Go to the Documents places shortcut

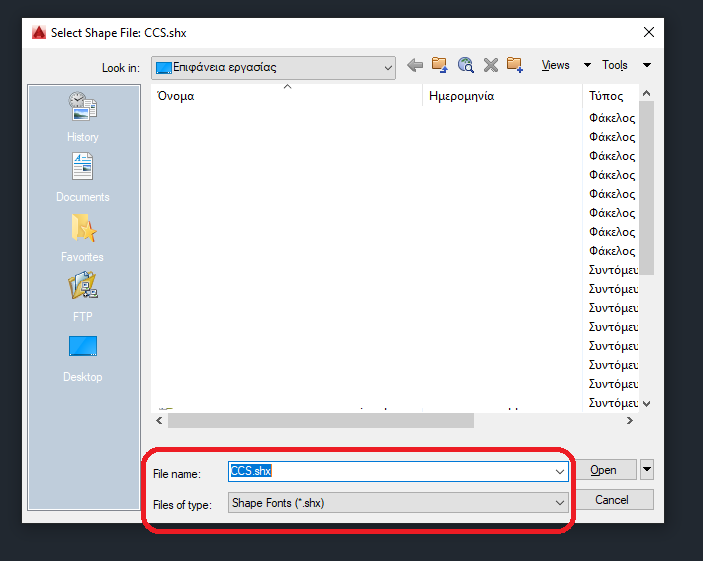pyautogui.click(x=82, y=177)
